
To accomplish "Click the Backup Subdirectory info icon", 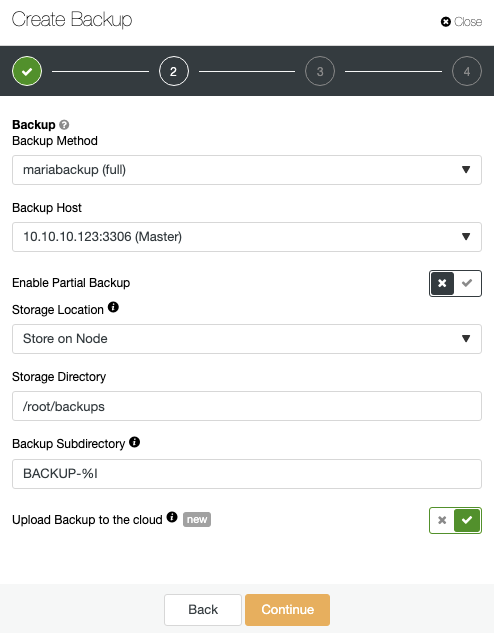I will point(134,442).
